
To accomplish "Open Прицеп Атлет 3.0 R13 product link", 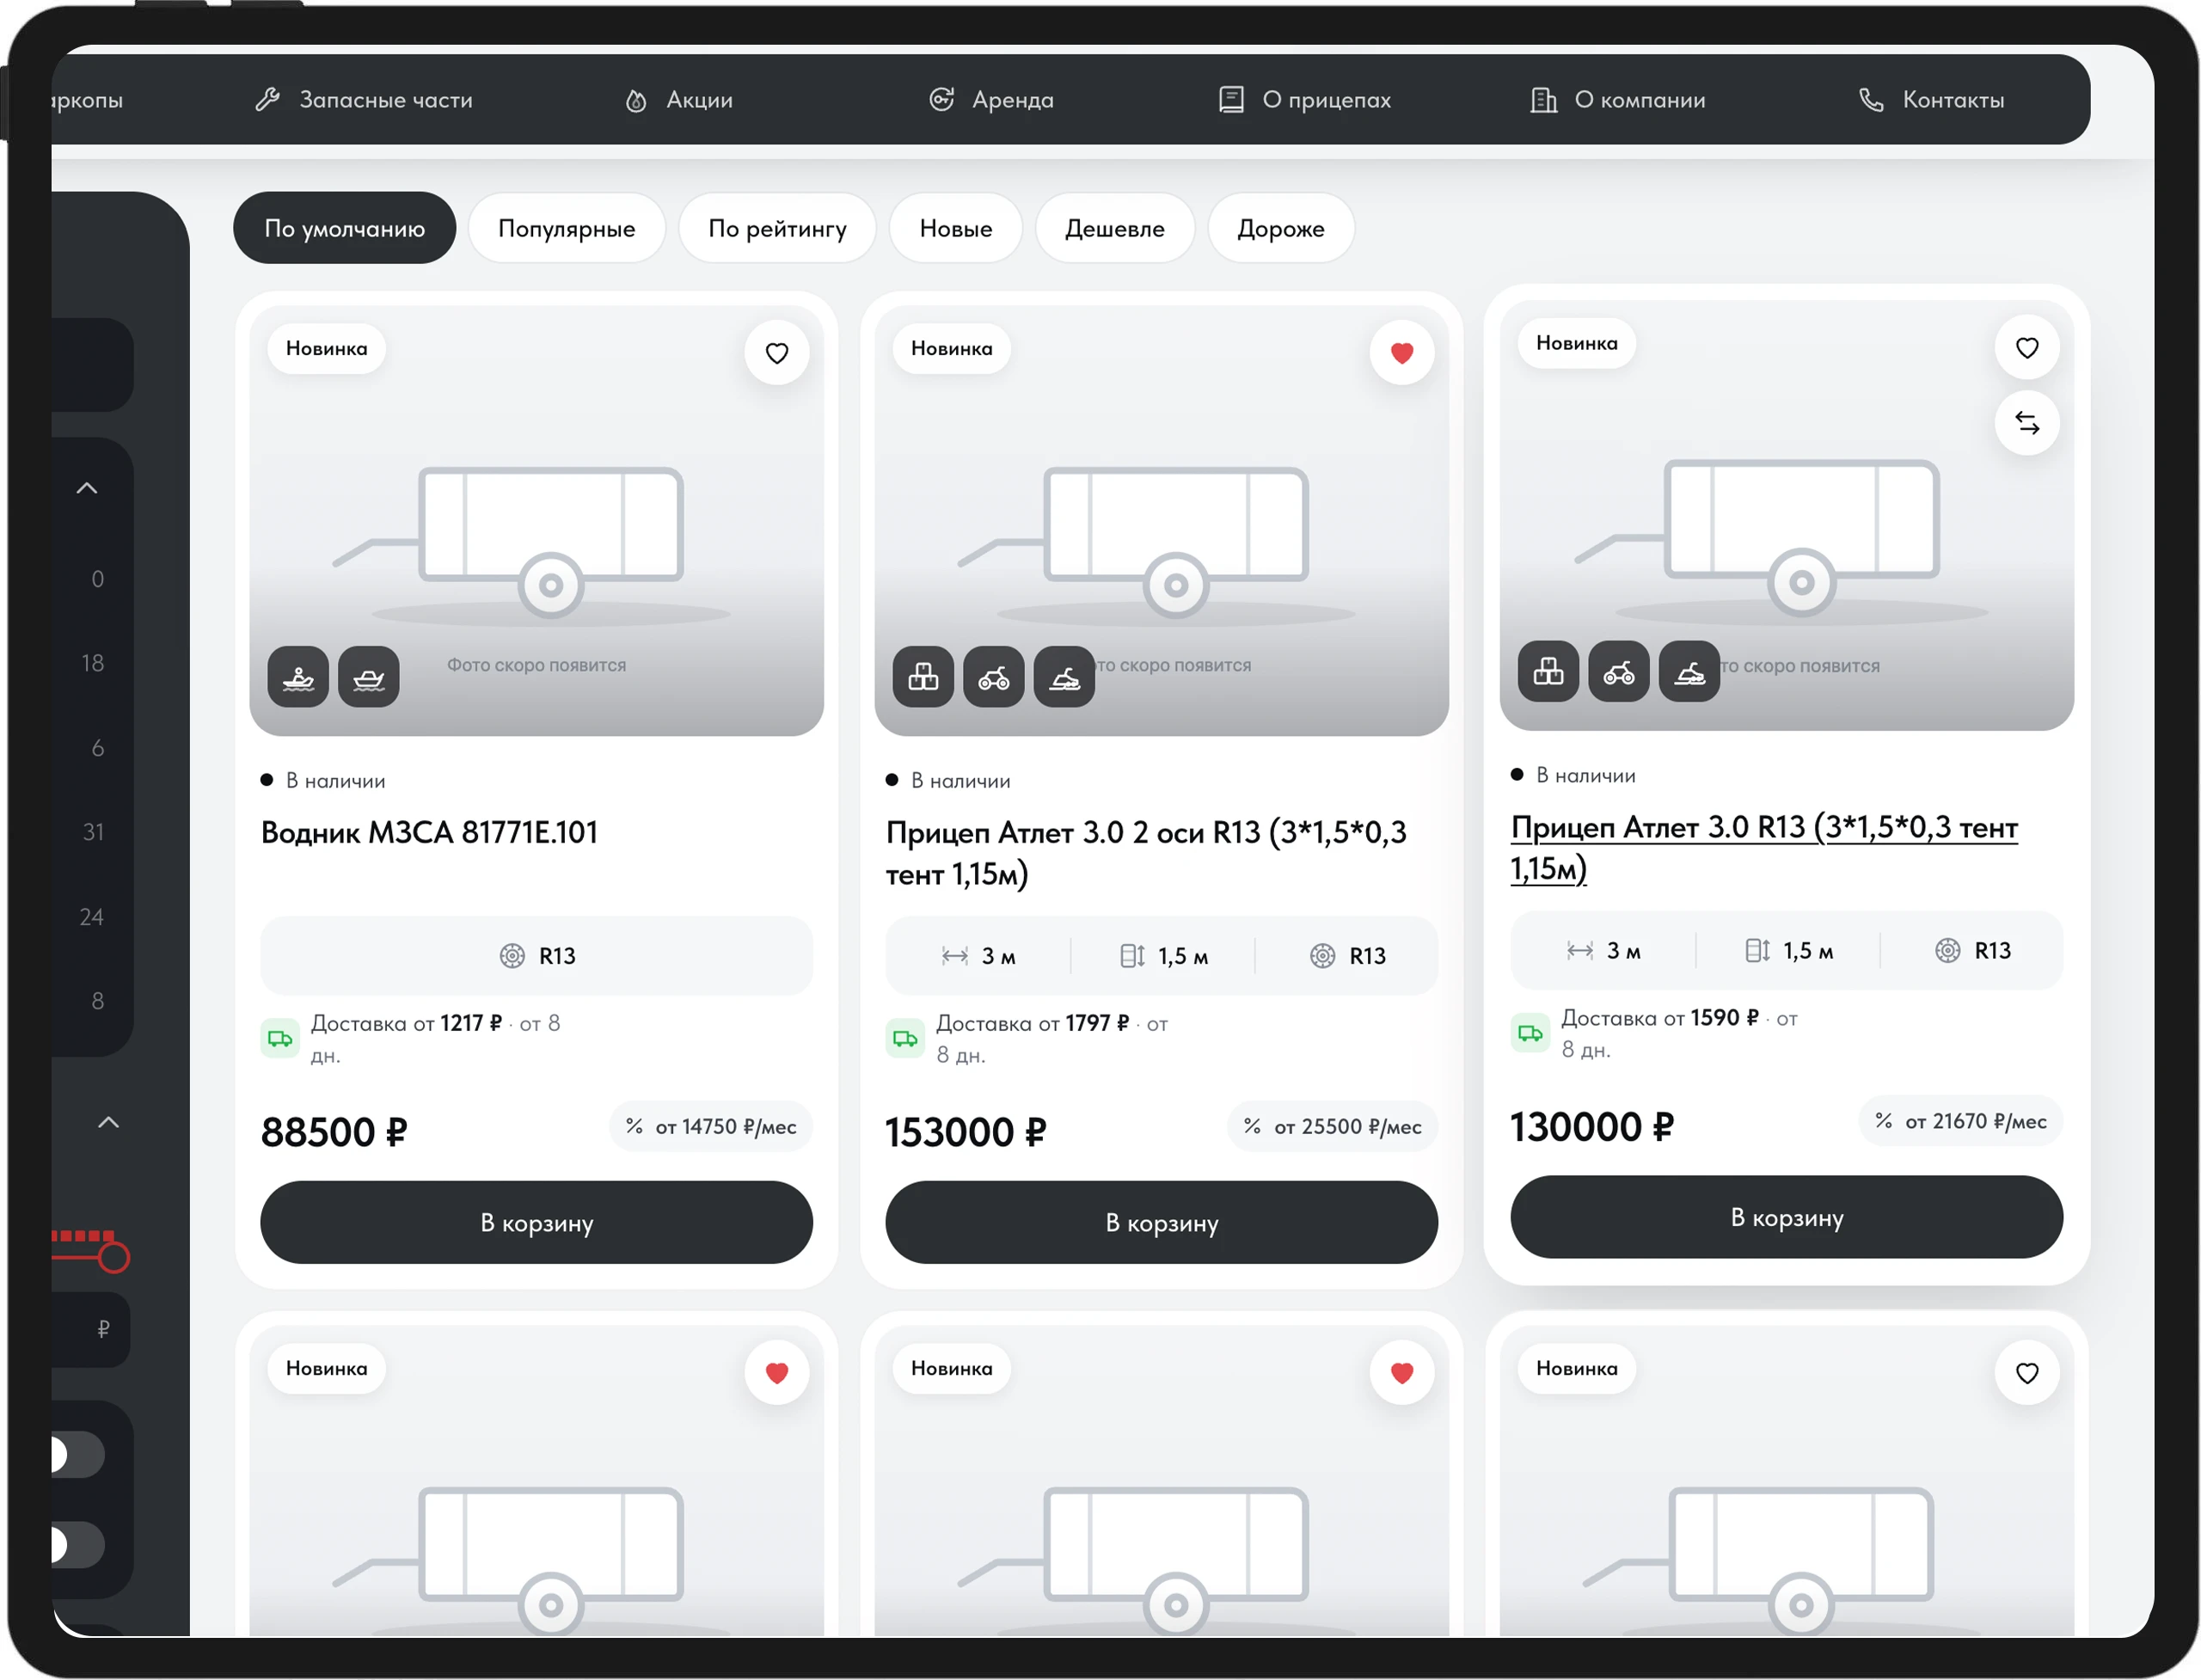I will pos(1763,848).
